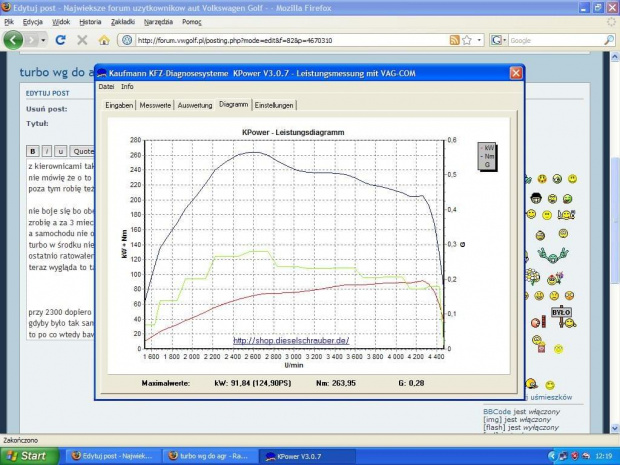Click the uśmieszków smileys link
The width and height of the screenshot is (620, 465).
551,397
